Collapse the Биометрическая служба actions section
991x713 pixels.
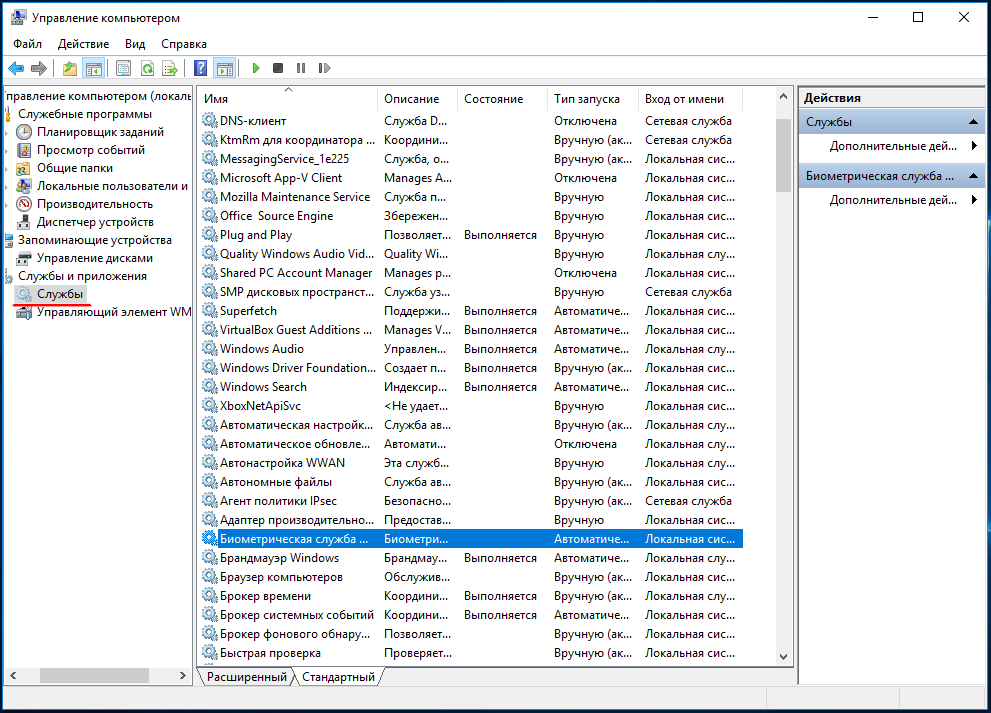pos(973,176)
